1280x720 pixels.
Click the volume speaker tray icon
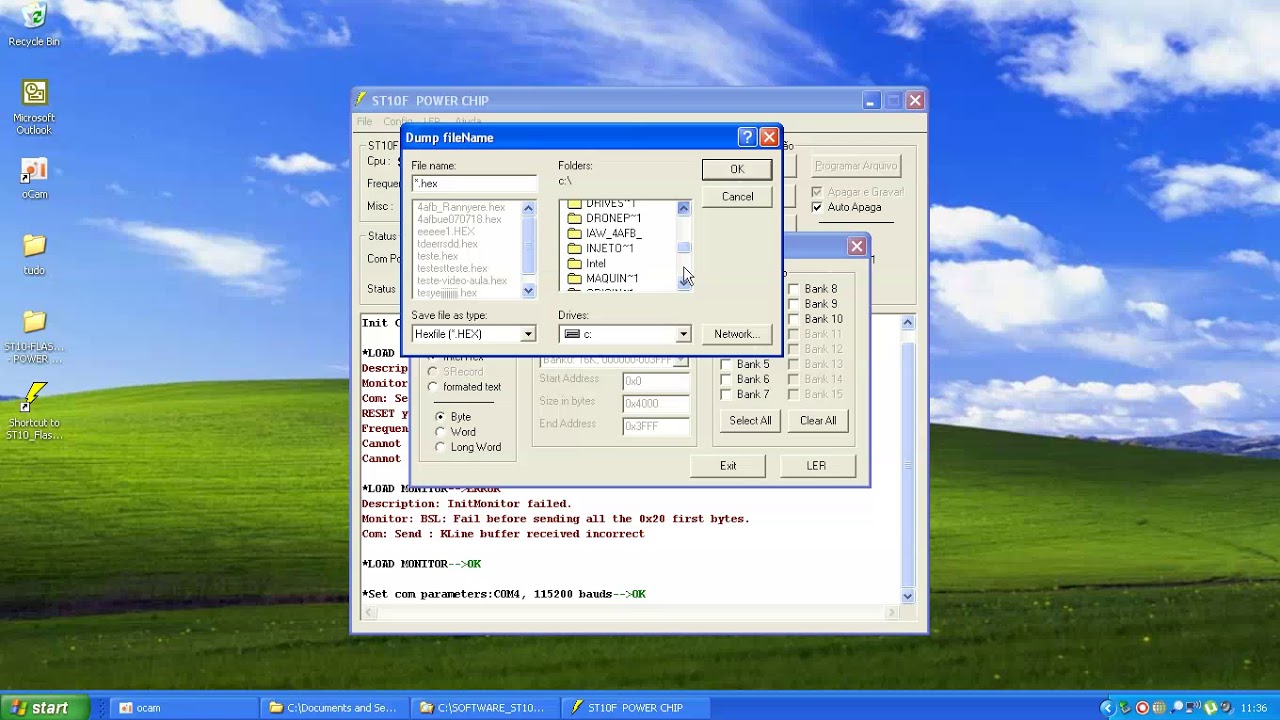pyautogui.click(x=1227, y=708)
